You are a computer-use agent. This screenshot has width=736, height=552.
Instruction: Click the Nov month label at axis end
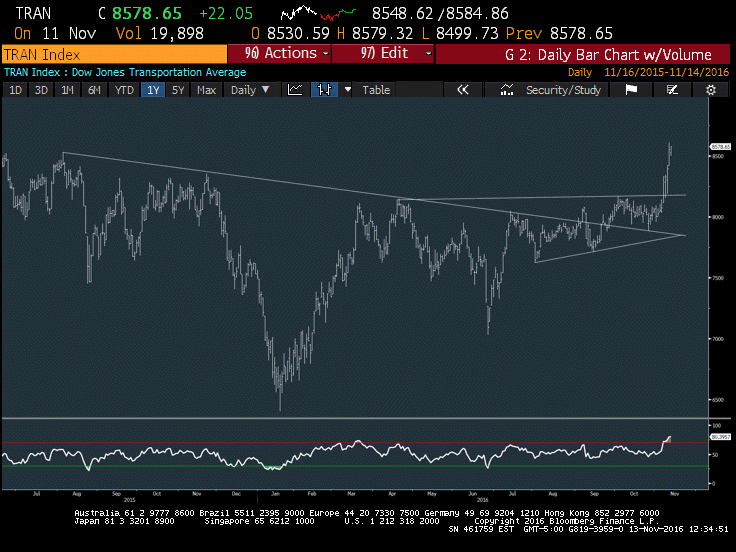point(675,494)
